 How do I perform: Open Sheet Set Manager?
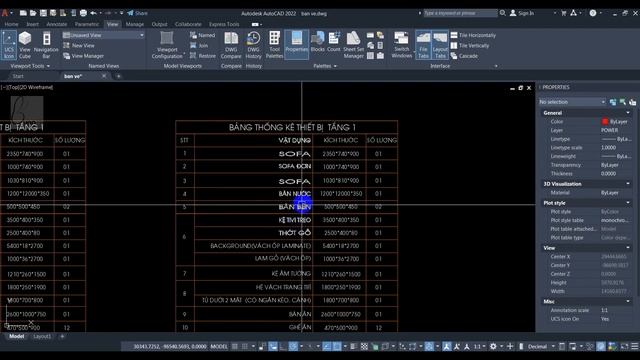(353, 45)
